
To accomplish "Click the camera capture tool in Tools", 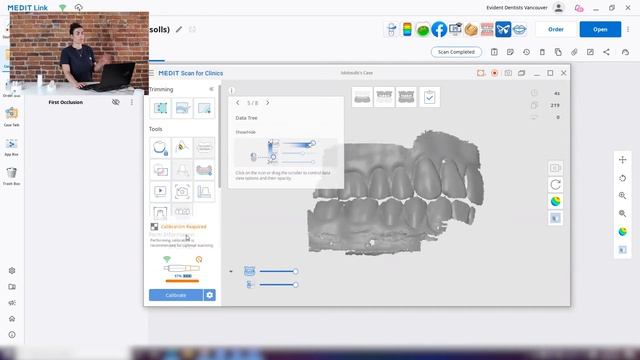I will (x=182, y=191).
